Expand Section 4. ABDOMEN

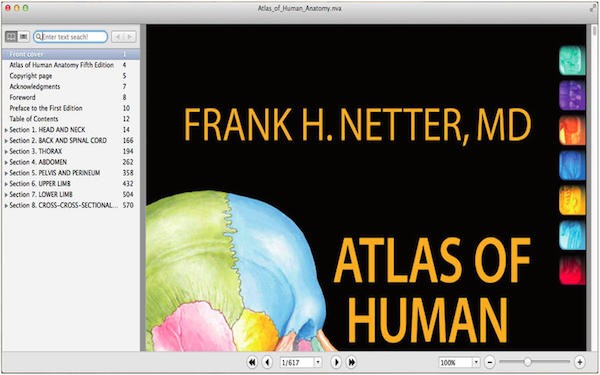(x=6, y=162)
